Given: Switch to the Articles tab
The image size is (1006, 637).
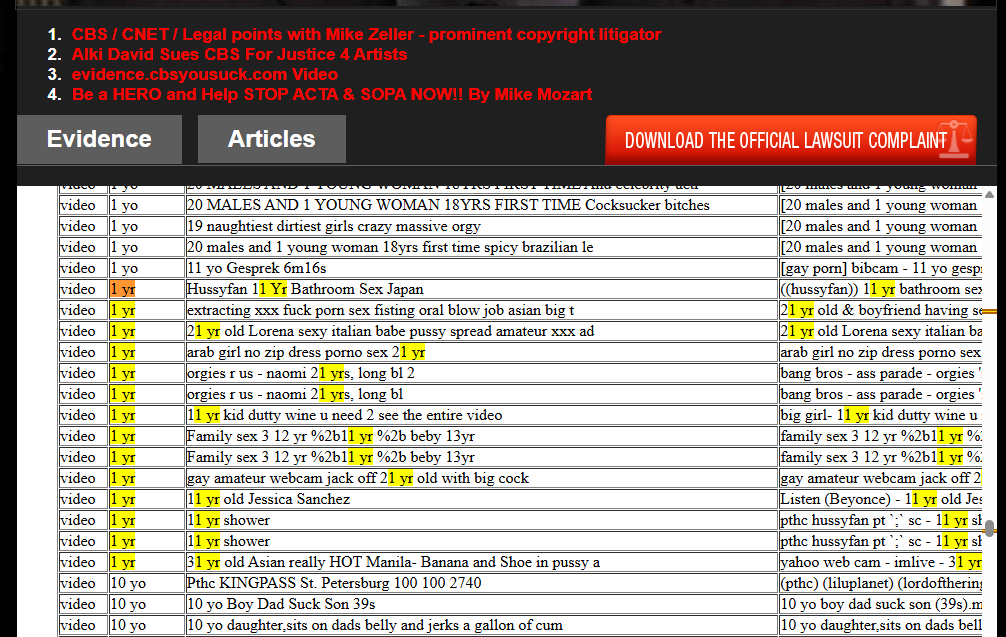Looking at the screenshot, I should [271, 139].
